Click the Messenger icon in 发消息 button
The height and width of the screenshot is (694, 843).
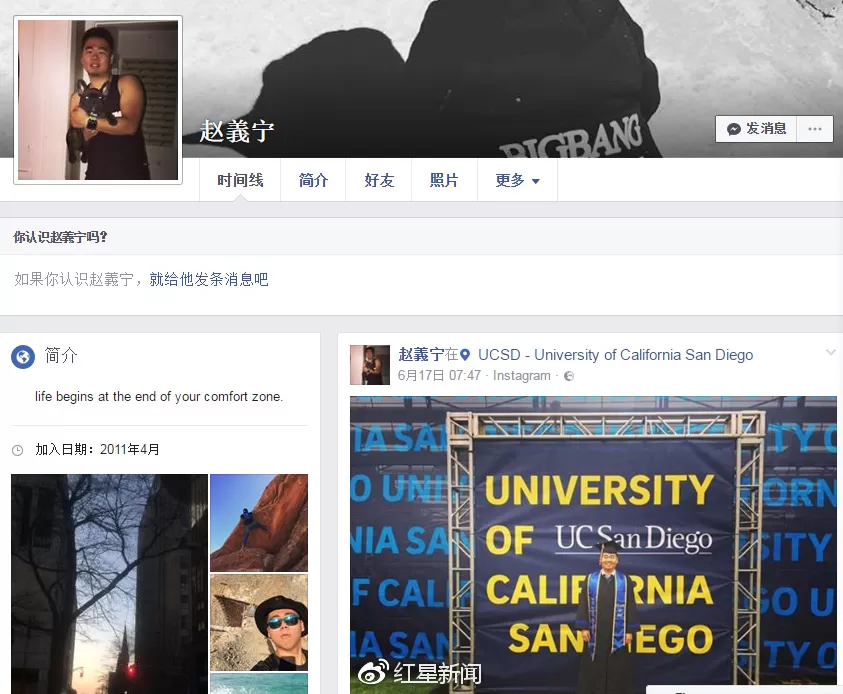734,129
